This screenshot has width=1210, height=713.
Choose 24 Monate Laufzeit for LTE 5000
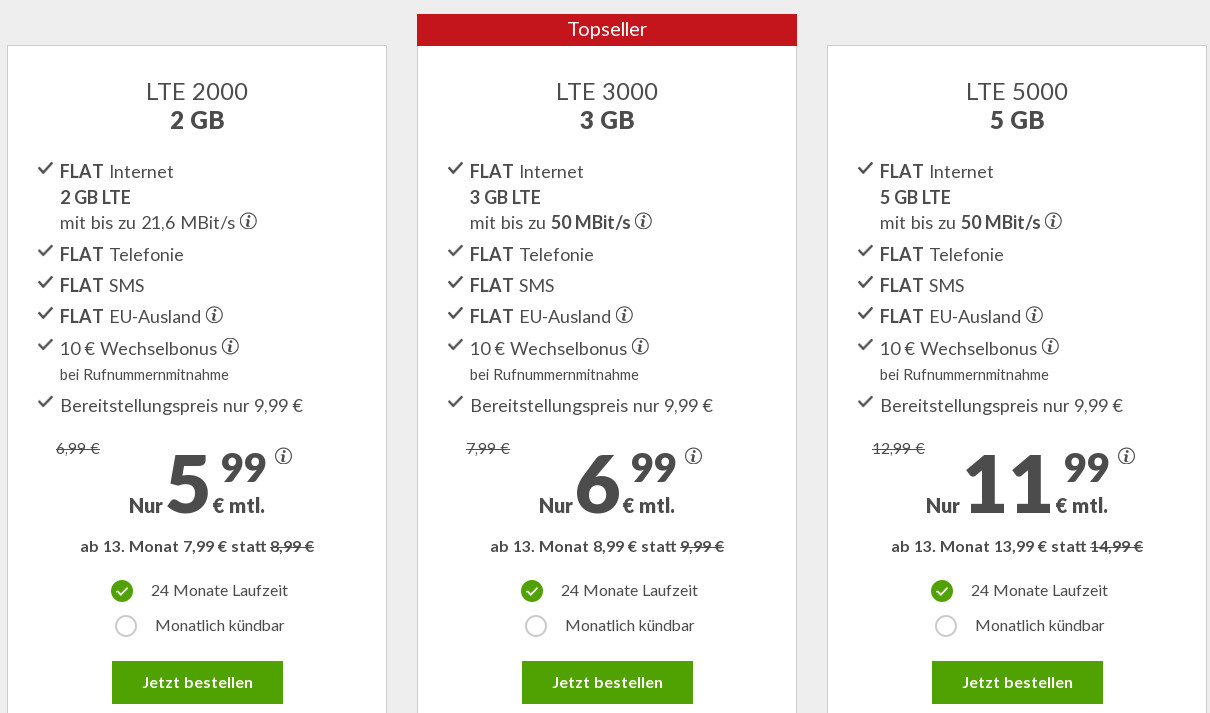pyautogui.click(x=942, y=591)
